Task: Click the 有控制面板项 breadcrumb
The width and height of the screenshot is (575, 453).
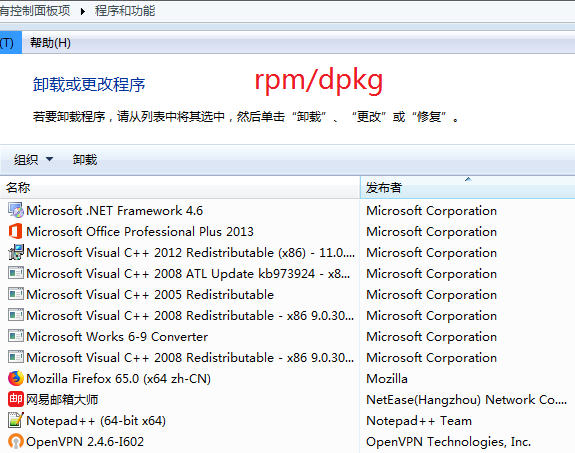Action: point(35,11)
